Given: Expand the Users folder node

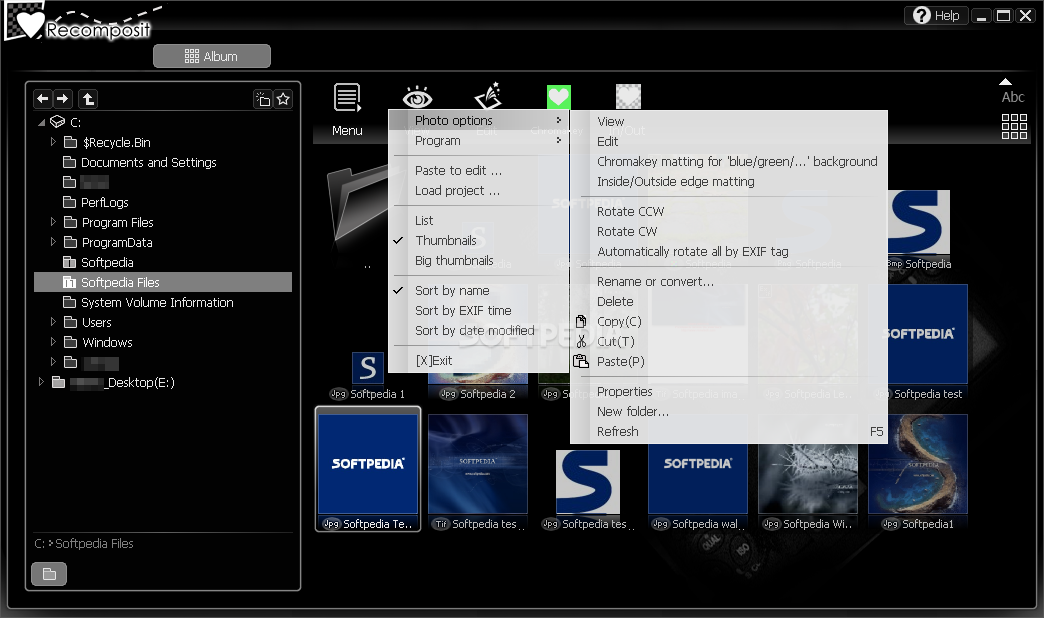Looking at the screenshot, I should 53,322.
